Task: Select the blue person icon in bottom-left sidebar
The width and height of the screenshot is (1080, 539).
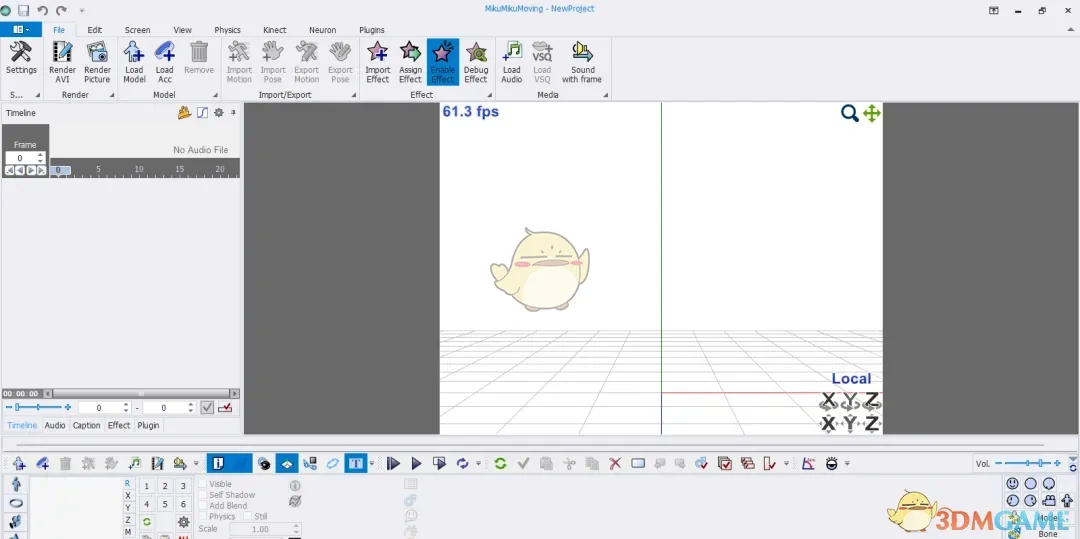Action: click(x=16, y=485)
